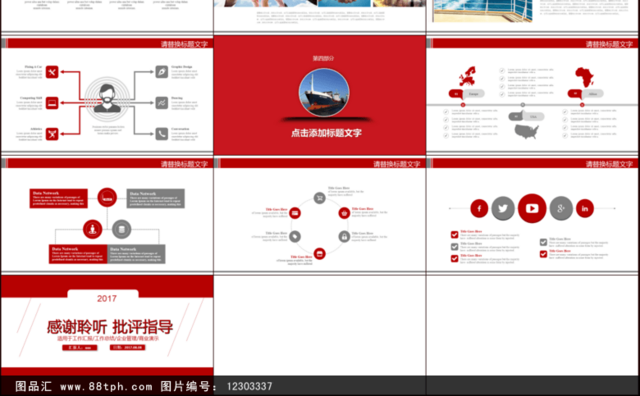Click the red Facebook circle icon
Screen dimensions: 640x396
479,208
